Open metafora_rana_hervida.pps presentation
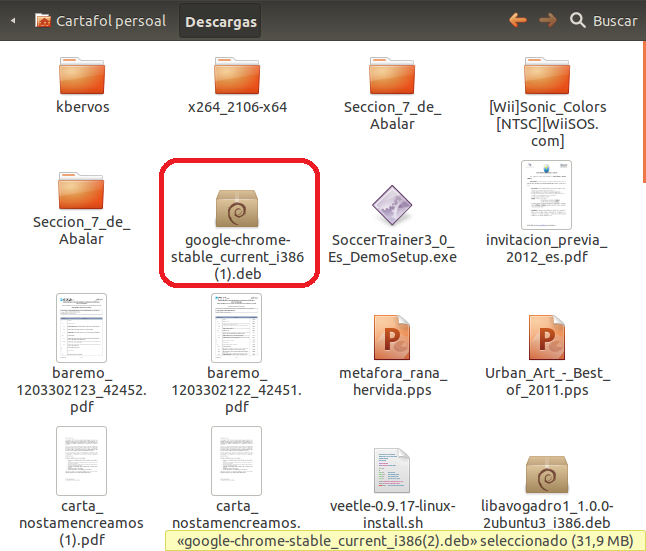646x551 pixels. click(392, 341)
